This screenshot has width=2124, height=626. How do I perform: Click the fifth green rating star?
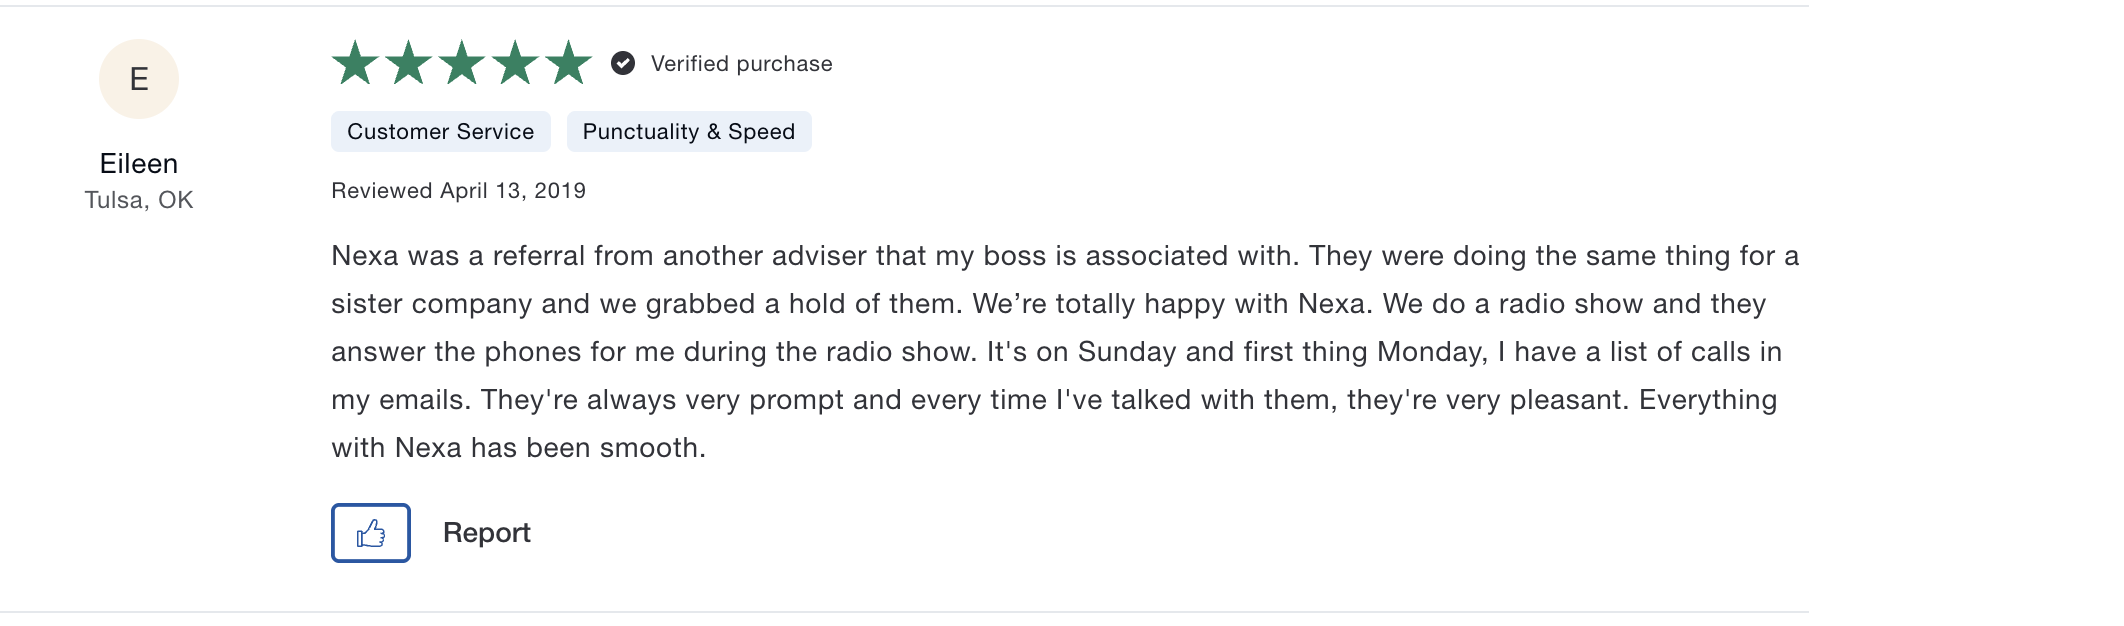tap(569, 63)
